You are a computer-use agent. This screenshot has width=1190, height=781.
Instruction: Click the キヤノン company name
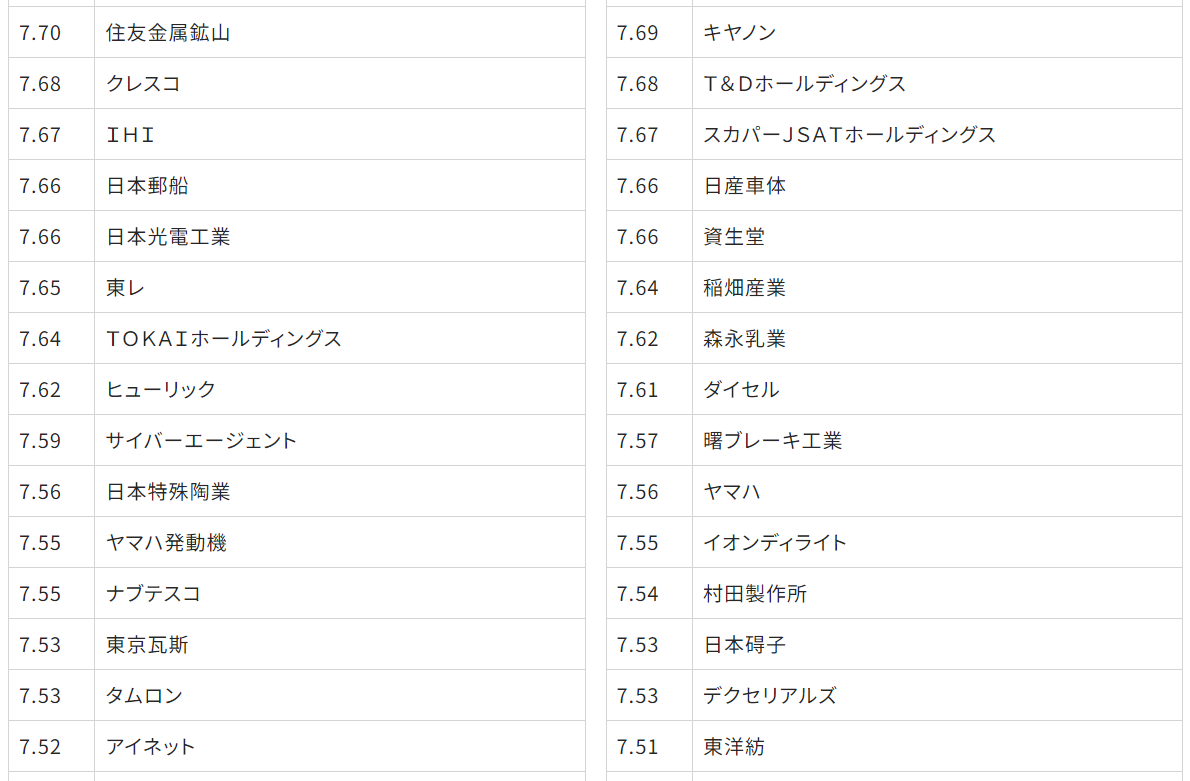pyautogui.click(x=740, y=33)
